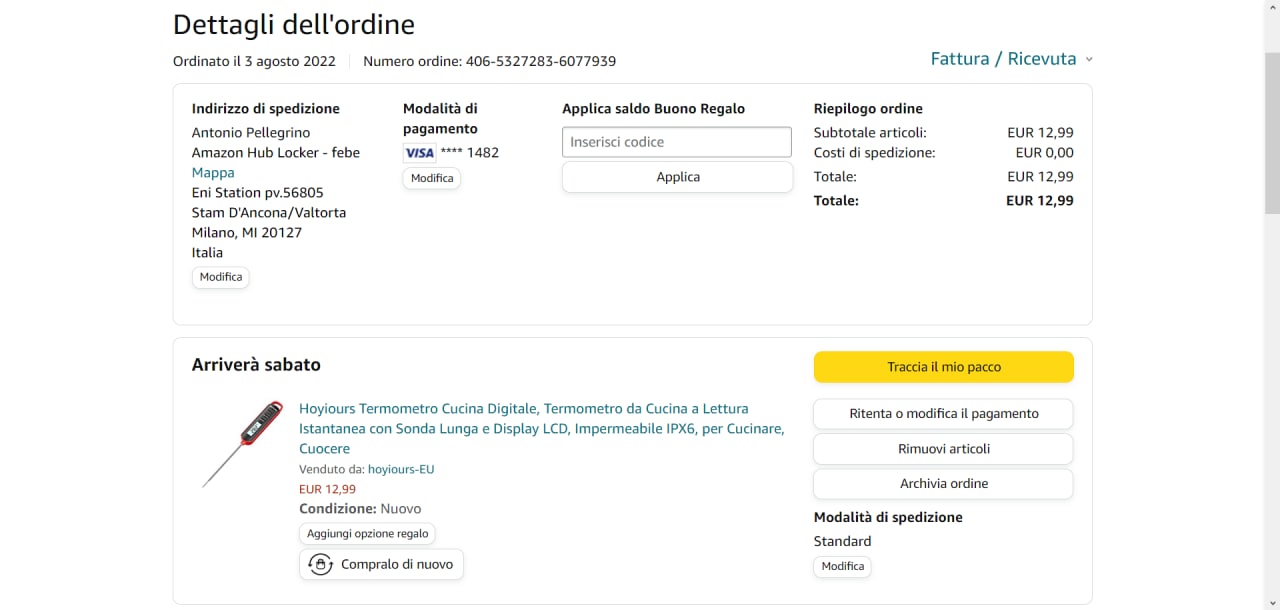Expand the Fattura / Ricevuta dropdown
The width and height of the screenshot is (1280, 610).
(x=1003, y=59)
